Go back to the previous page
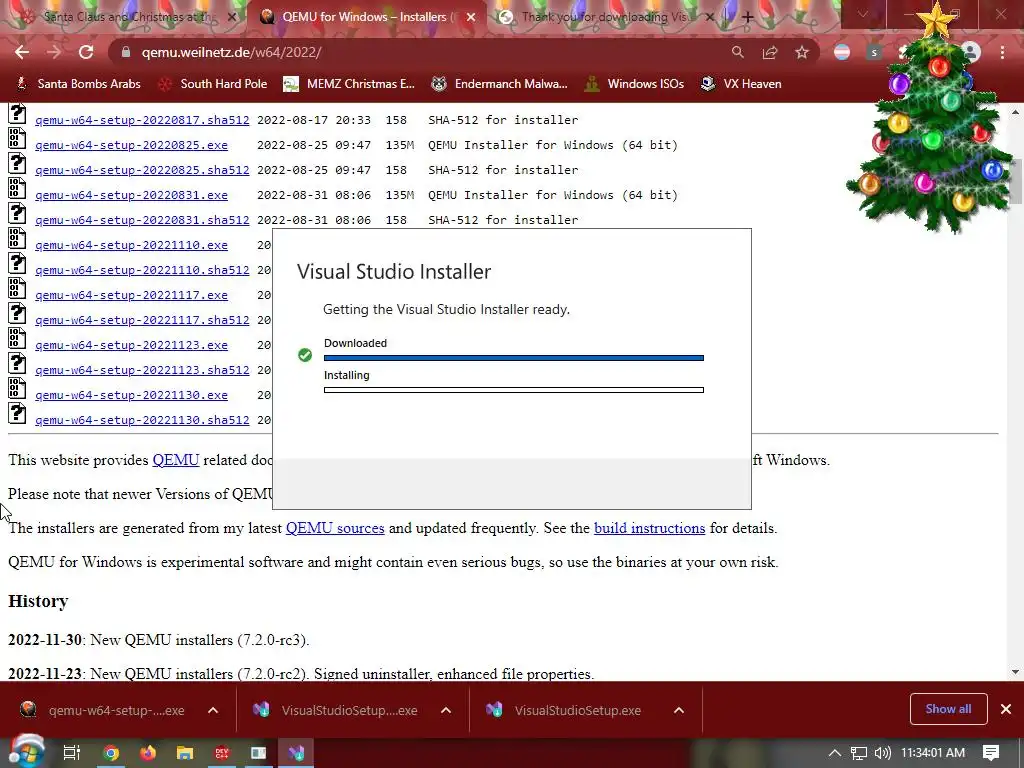1024x768 pixels. [22, 52]
